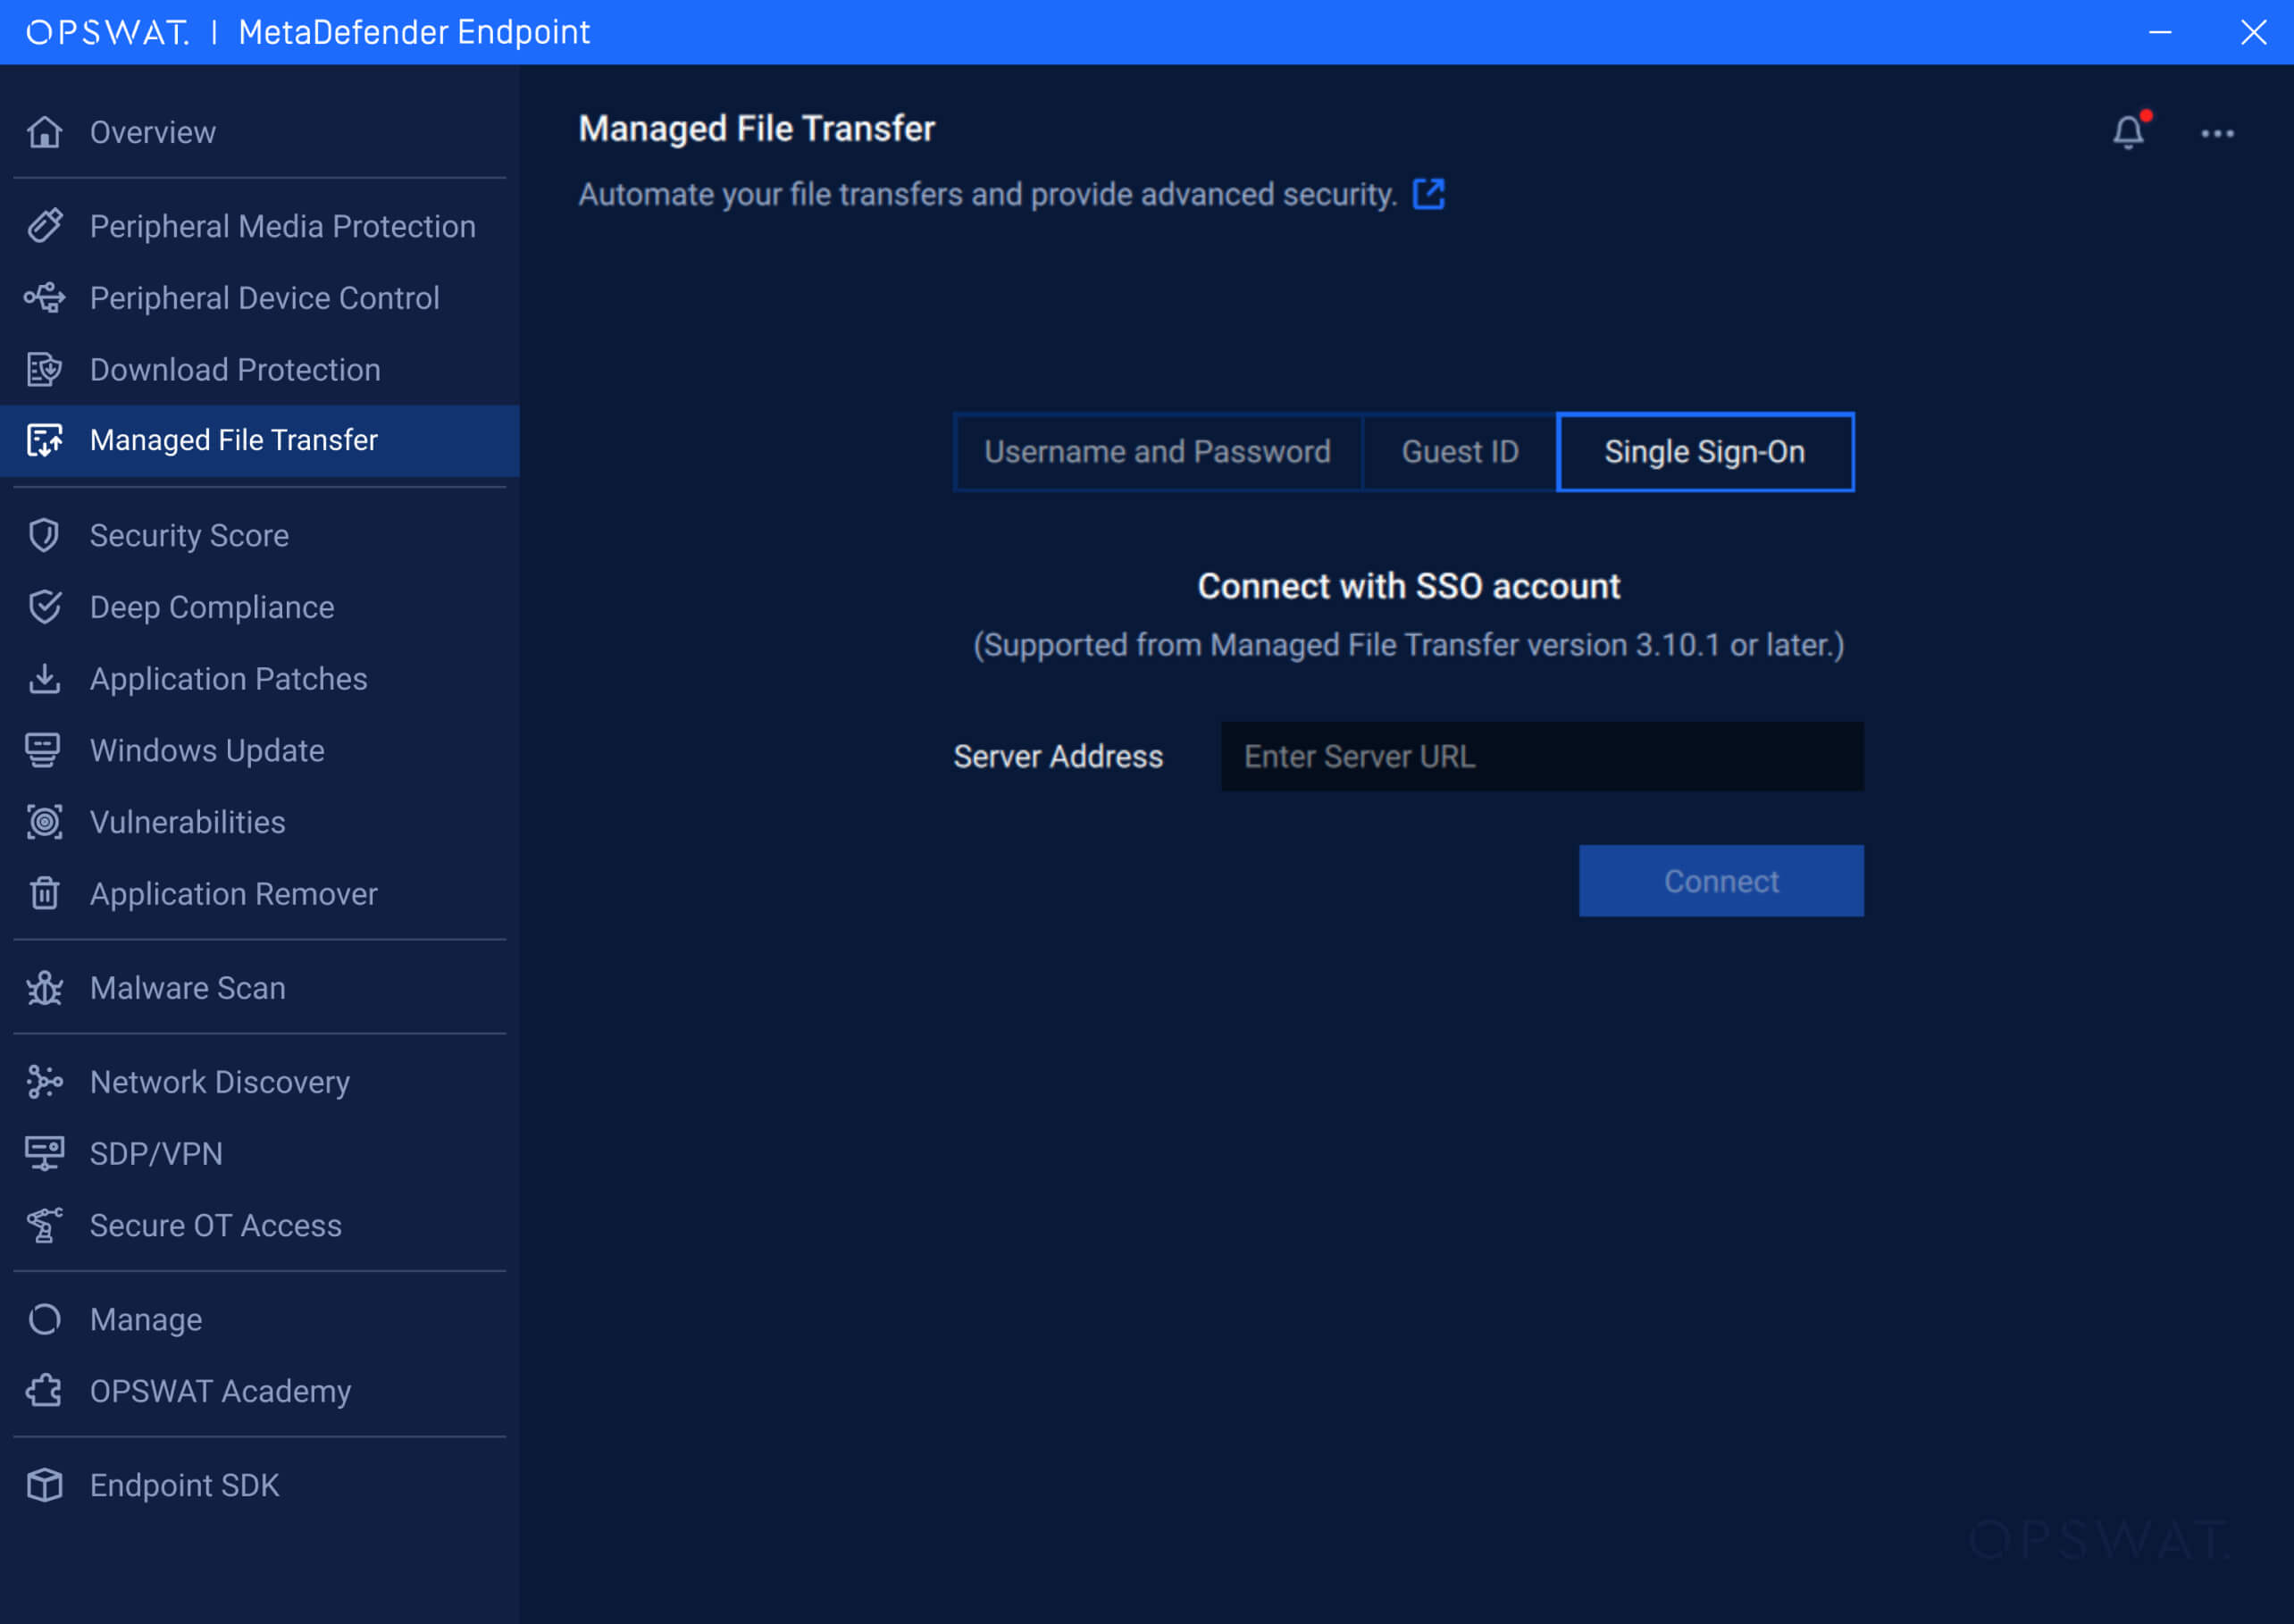Open the Malware Scan bug icon
The height and width of the screenshot is (1624, 2294).
pyautogui.click(x=44, y=988)
